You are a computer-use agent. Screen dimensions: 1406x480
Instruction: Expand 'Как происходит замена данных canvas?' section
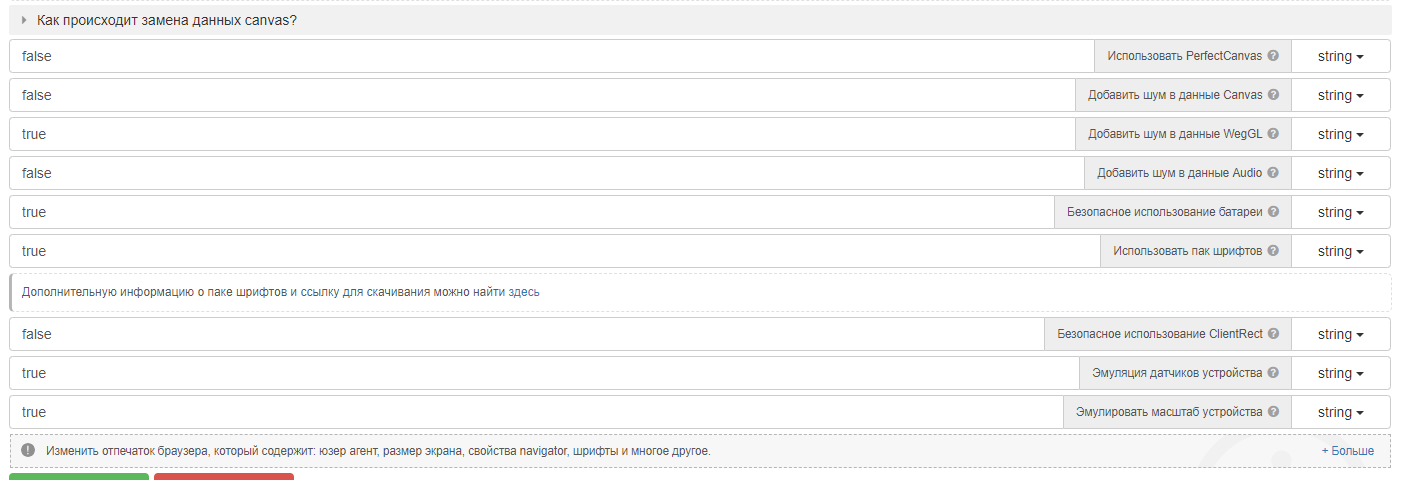click(24, 20)
